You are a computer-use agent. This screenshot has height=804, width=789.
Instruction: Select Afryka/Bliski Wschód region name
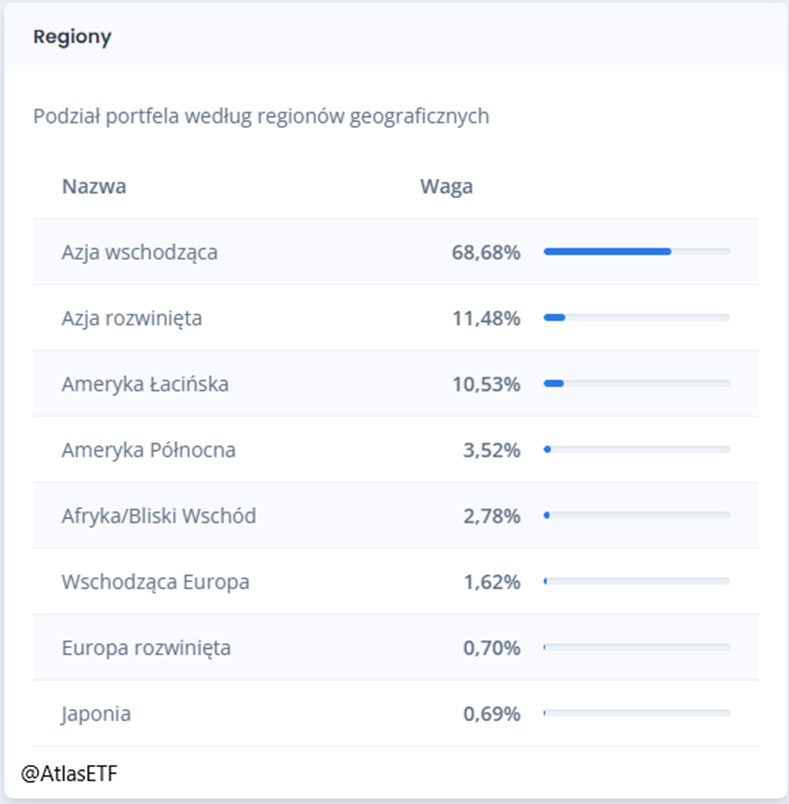pyautogui.click(x=158, y=516)
